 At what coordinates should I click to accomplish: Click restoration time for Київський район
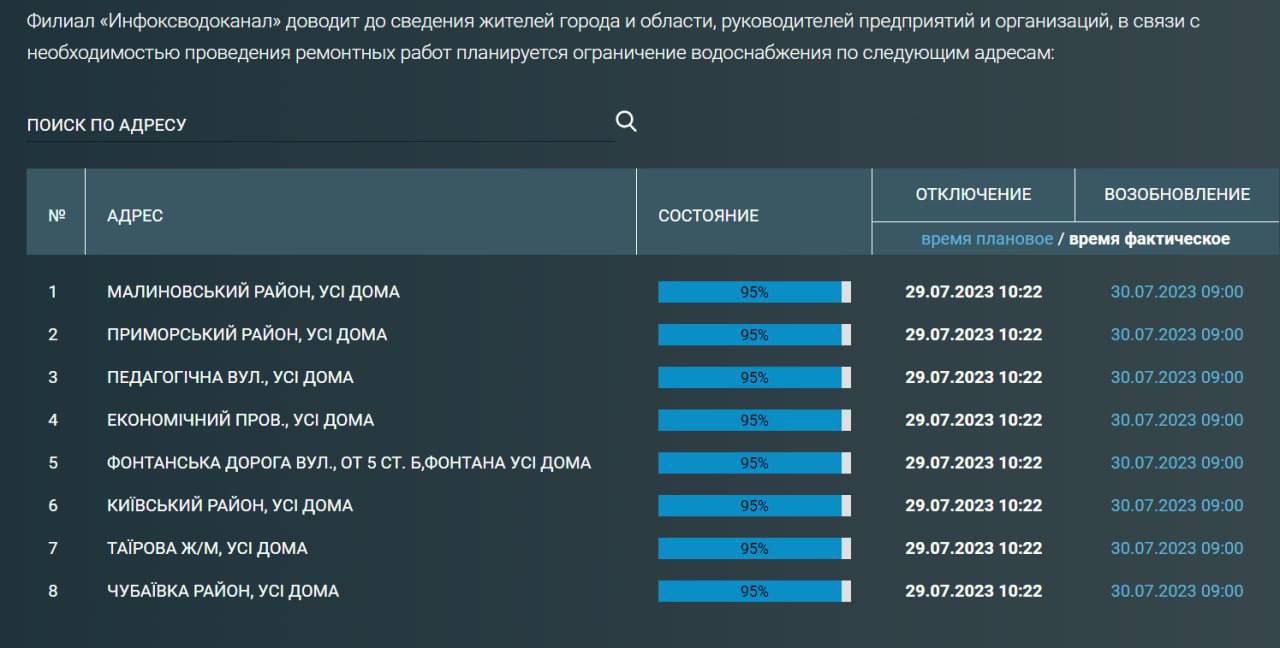(x=1177, y=506)
